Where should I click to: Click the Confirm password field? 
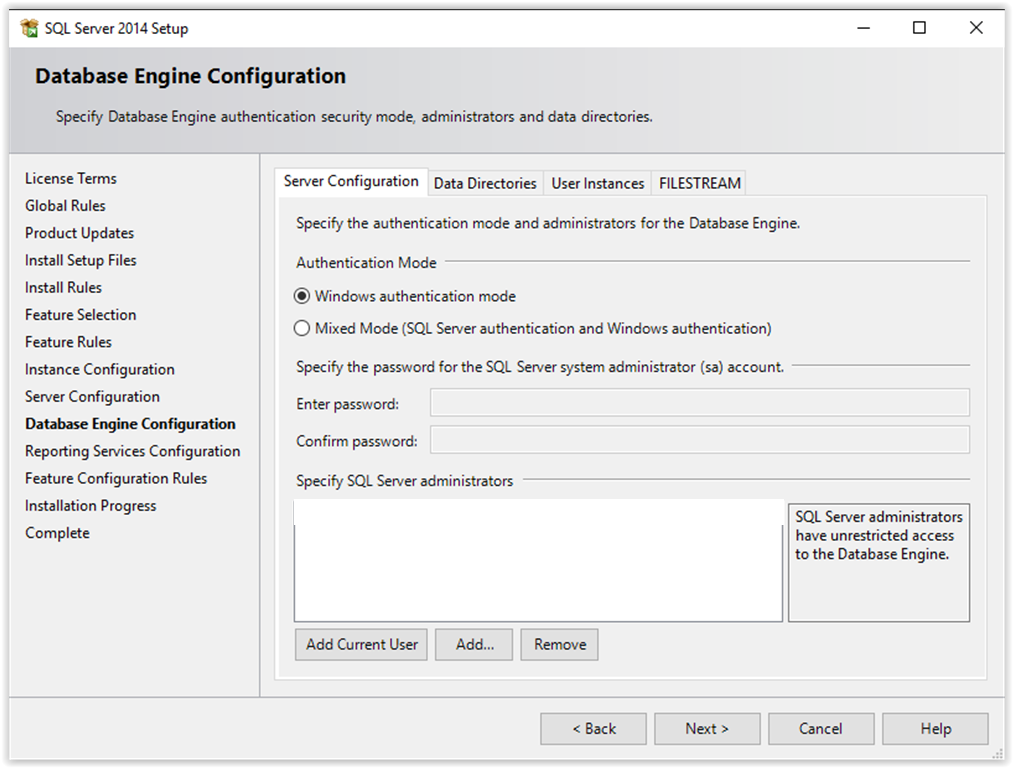[700, 440]
